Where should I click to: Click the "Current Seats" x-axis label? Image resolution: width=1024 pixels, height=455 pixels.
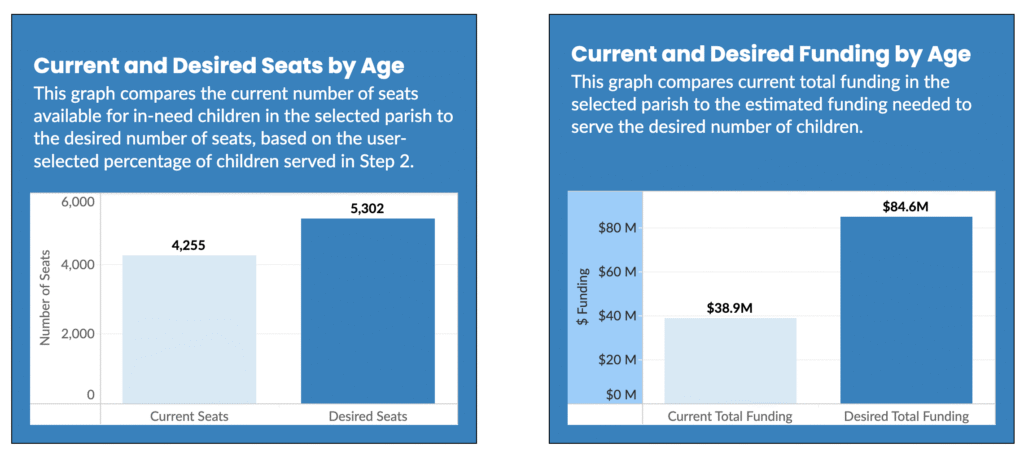point(189,415)
